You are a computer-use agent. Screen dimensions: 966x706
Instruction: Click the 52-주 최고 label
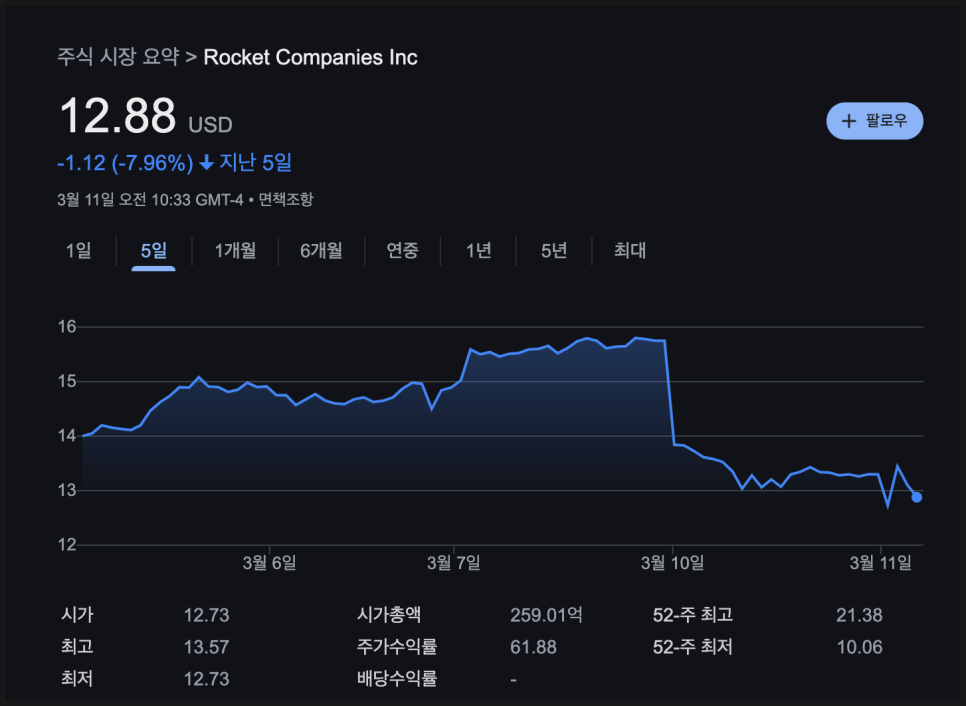pos(693,615)
